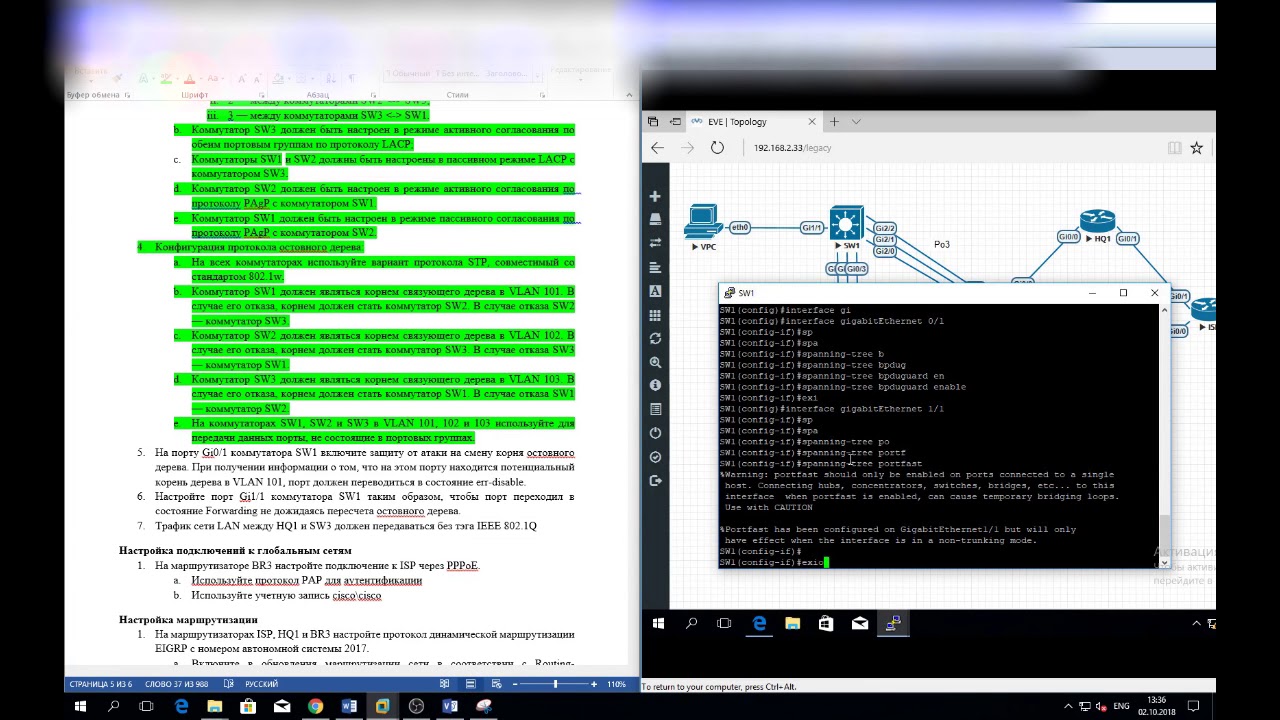
Task: Click the browser back arrow in Edge
Action: pyautogui.click(x=657, y=148)
